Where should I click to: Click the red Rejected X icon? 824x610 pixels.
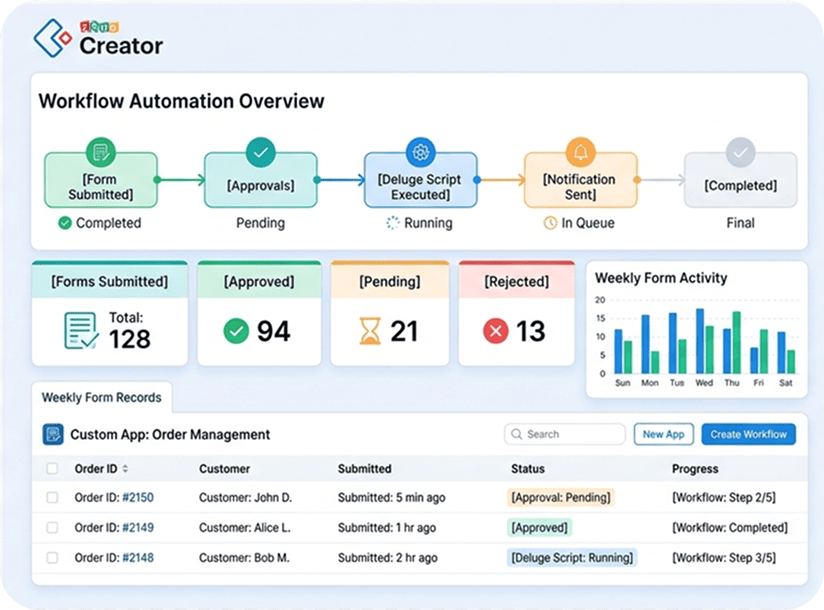[496, 331]
